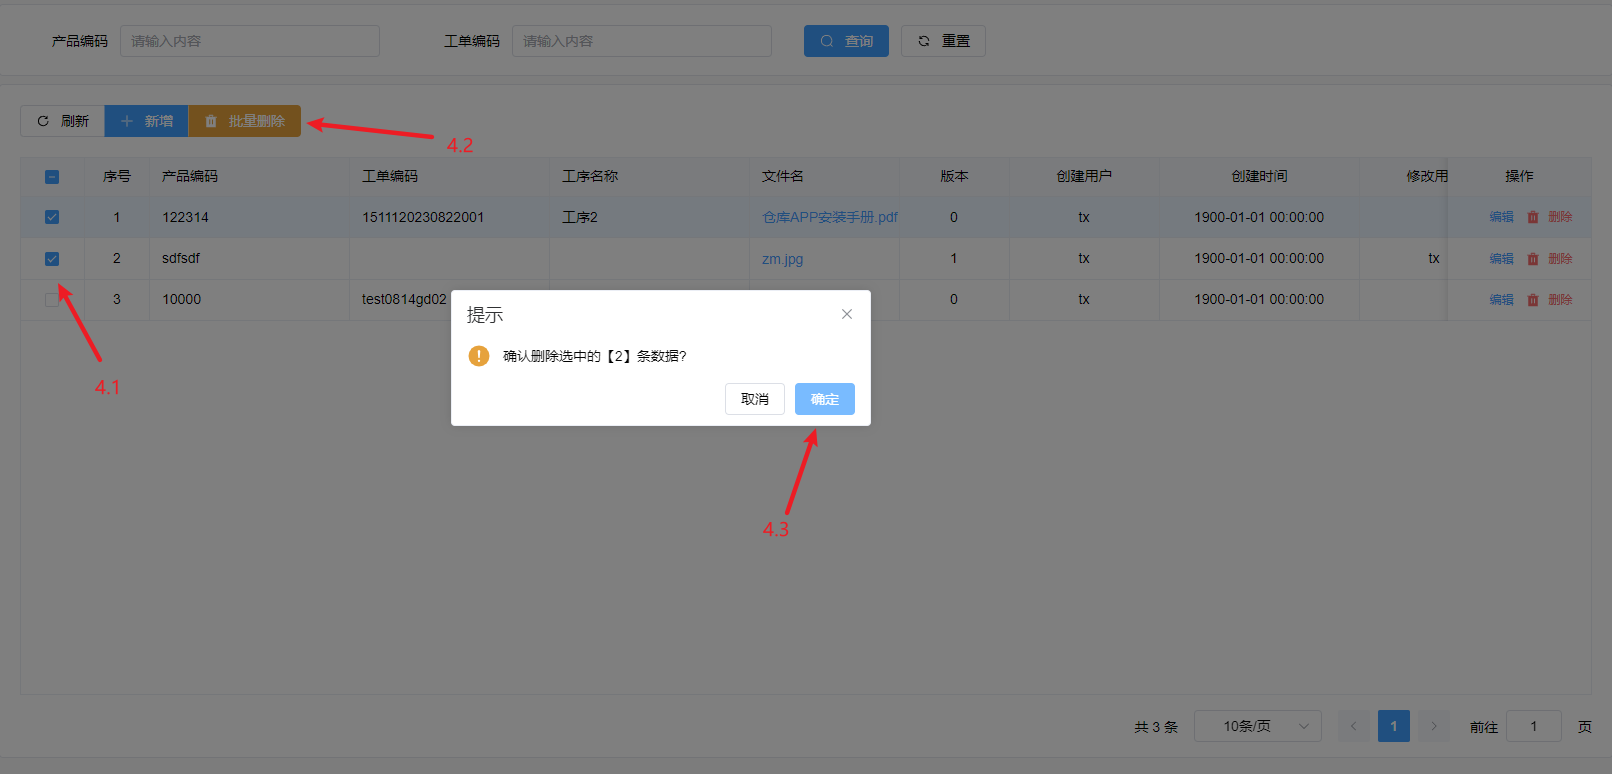Uncheck the checkbox for row sdfsdf
The width and height of the screenshot is (1612, 774).
pos(52,259)
